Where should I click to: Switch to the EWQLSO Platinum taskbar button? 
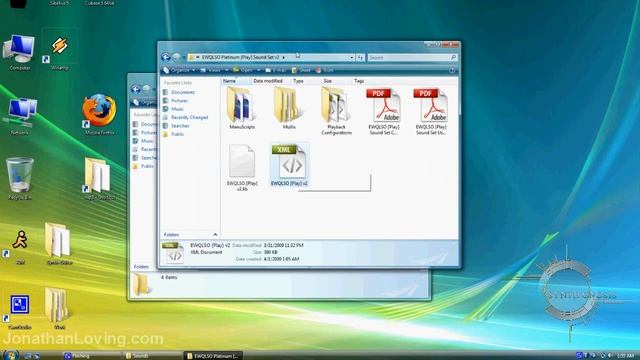(213, 356)
